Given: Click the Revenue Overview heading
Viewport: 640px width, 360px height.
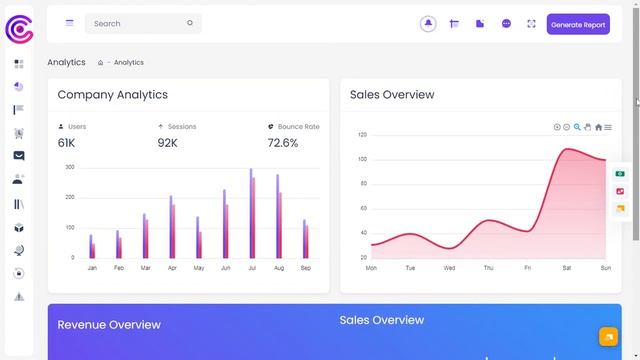Looking at the screenshot, I should 109,325.
